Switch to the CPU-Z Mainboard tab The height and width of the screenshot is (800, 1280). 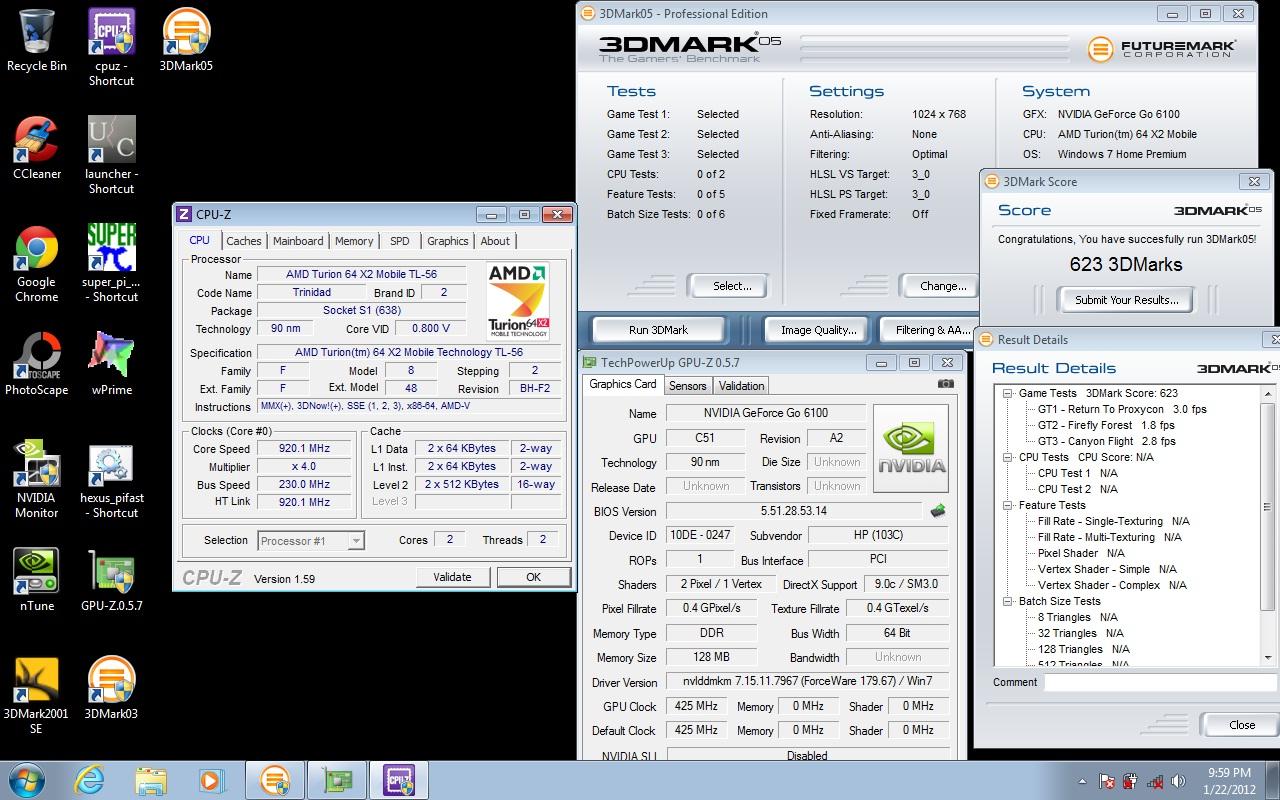click(x=298, y=241)
